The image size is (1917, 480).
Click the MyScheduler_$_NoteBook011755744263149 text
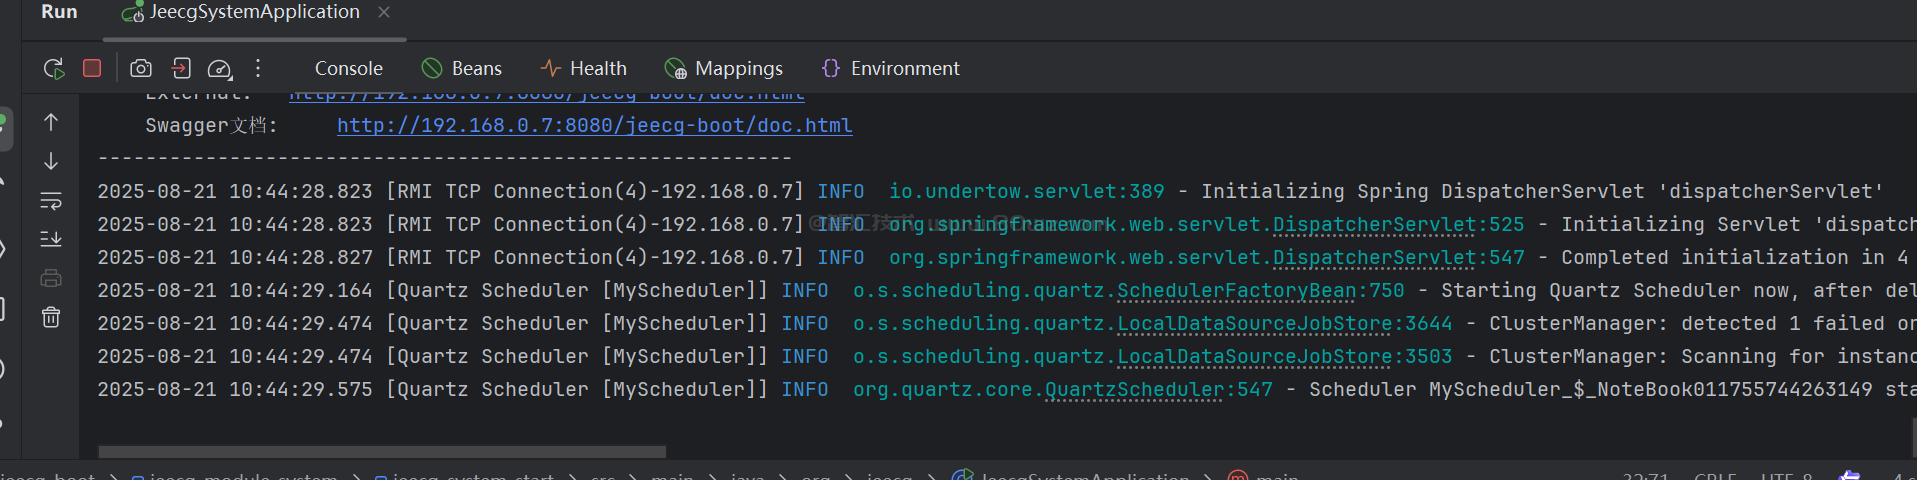coord(1650,389)
